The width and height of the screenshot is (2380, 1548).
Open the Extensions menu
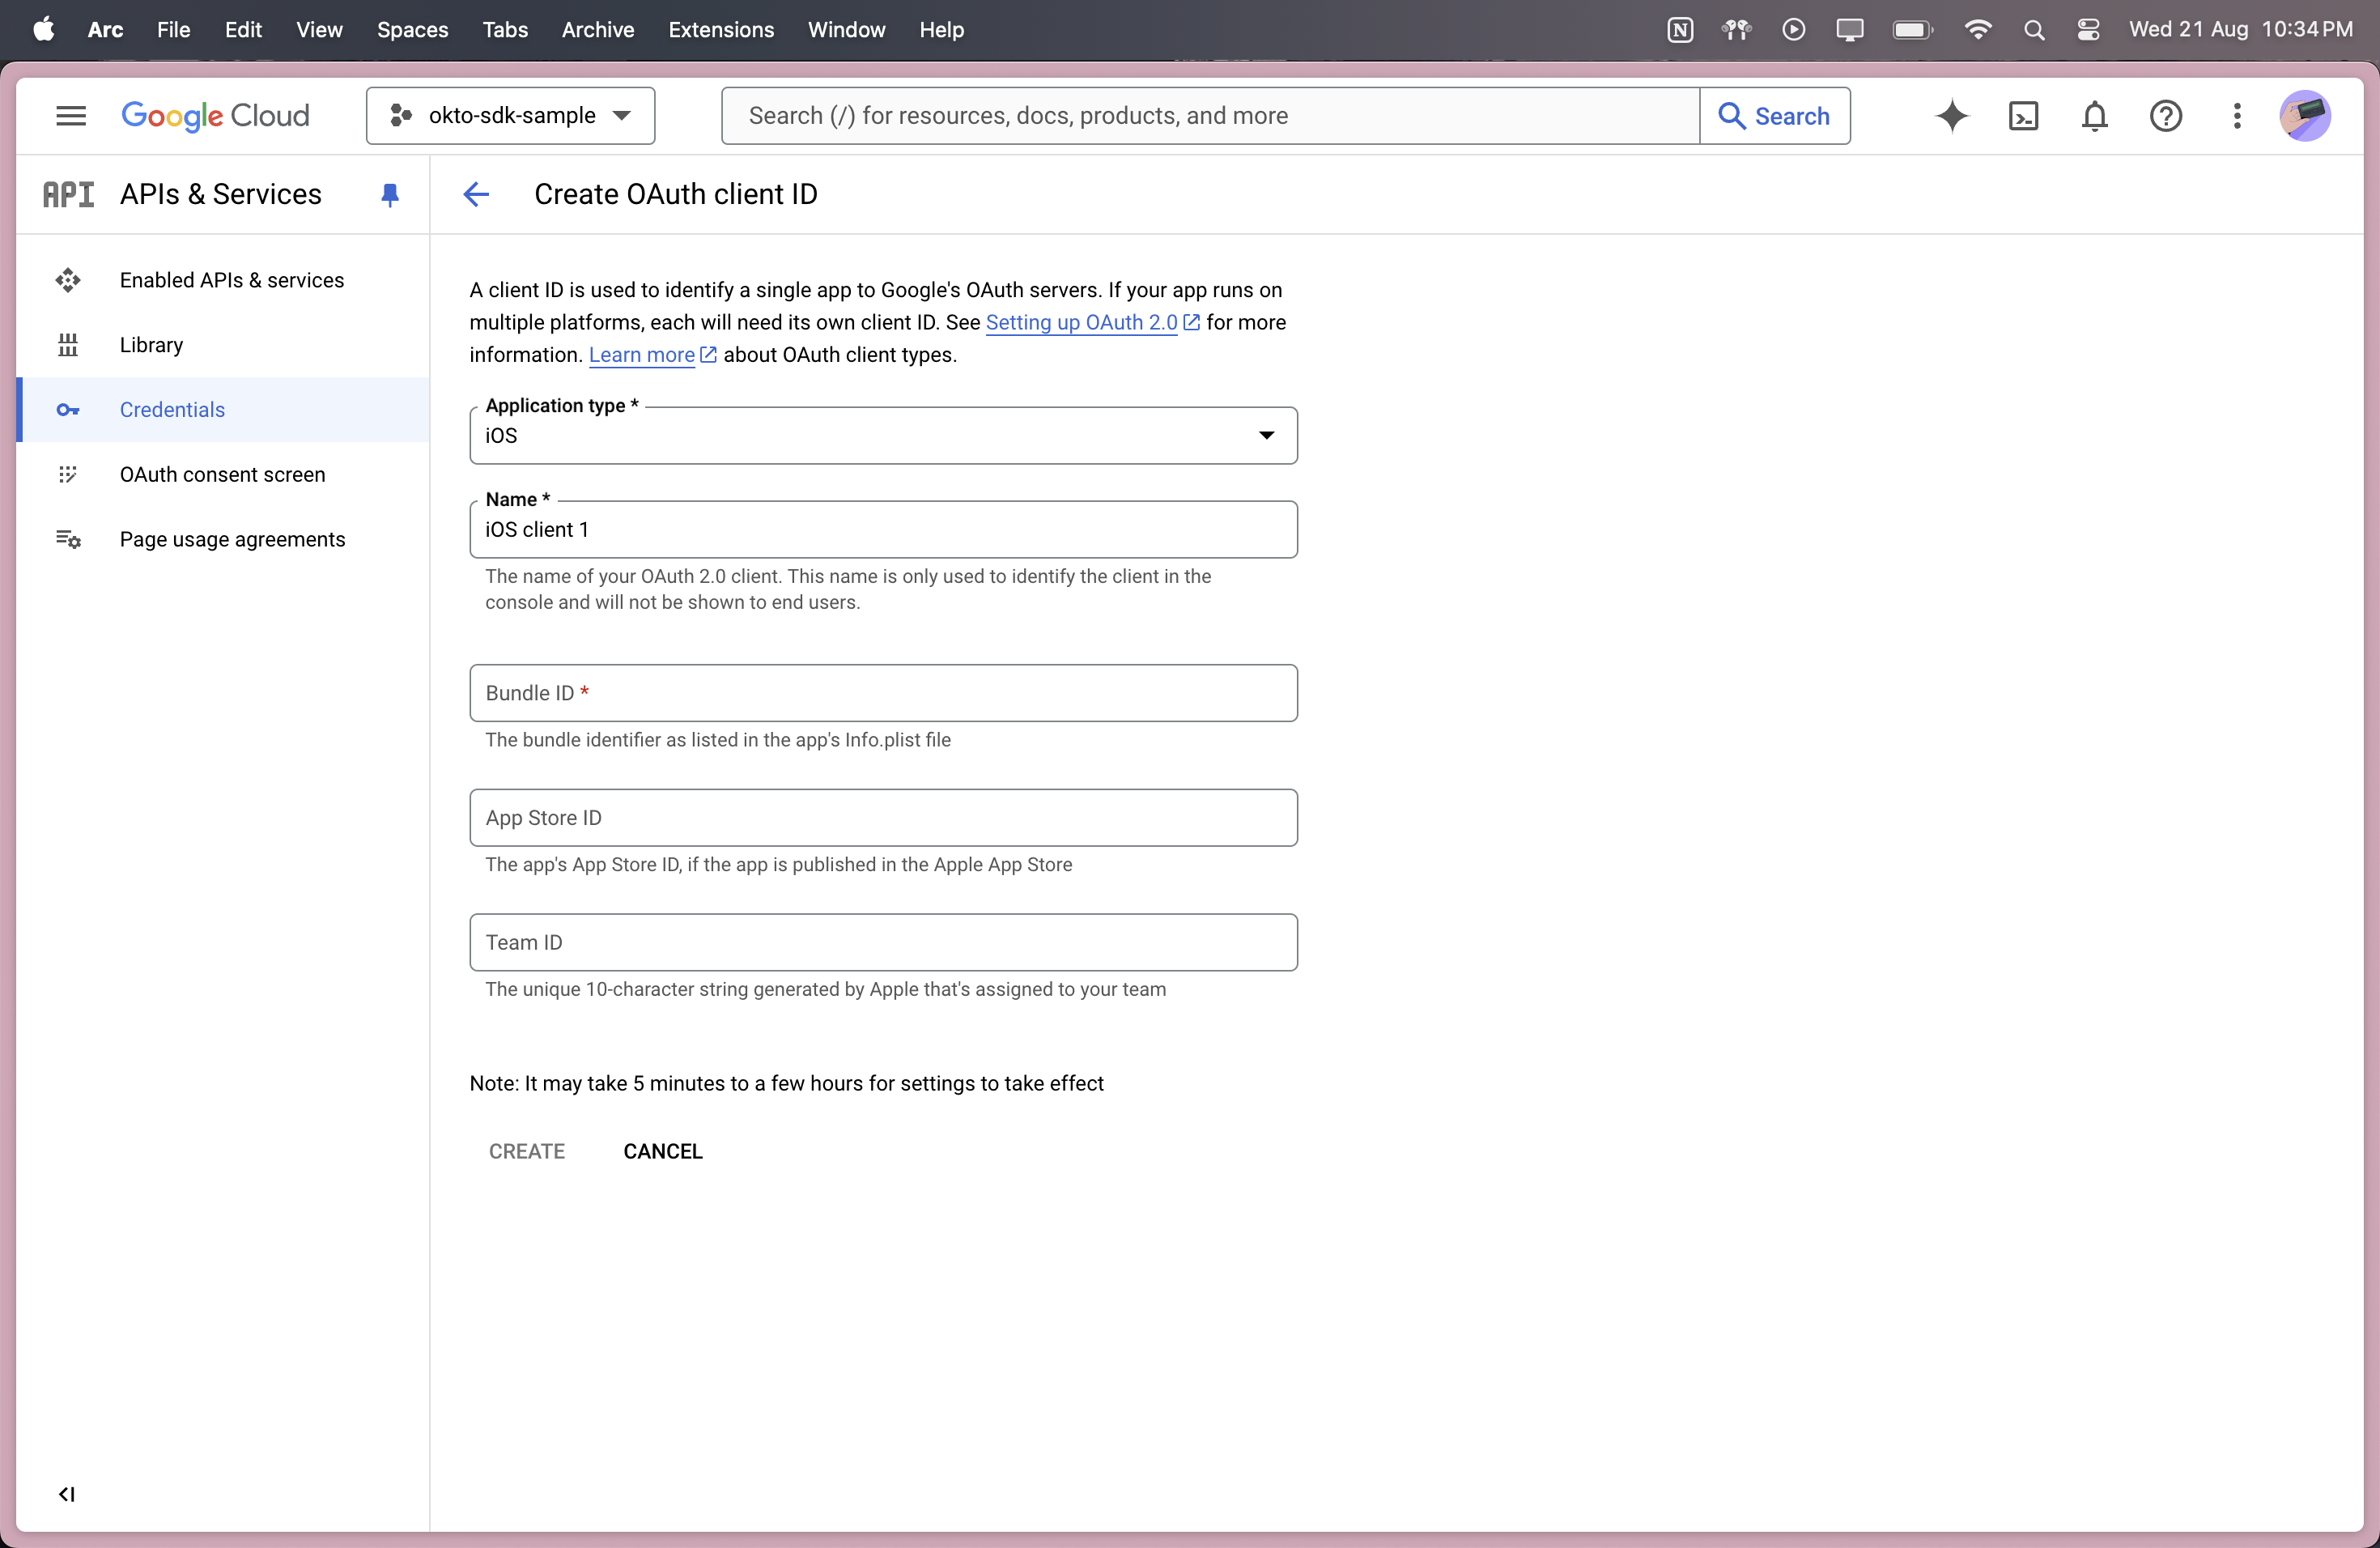pos(721,29)
